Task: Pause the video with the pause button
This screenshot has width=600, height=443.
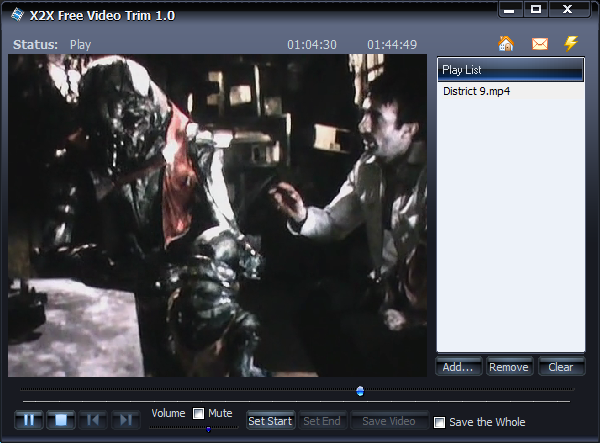Action: [29, 420]
